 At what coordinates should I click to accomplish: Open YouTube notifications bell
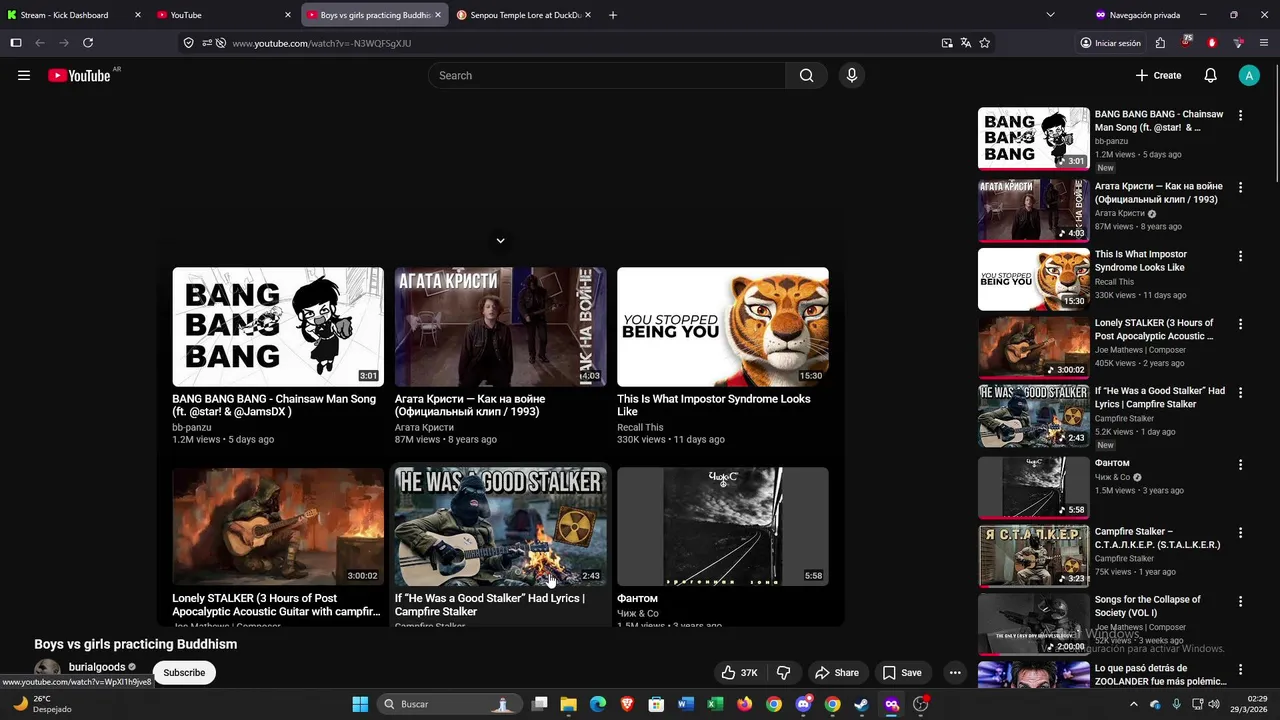(1210, 75)
